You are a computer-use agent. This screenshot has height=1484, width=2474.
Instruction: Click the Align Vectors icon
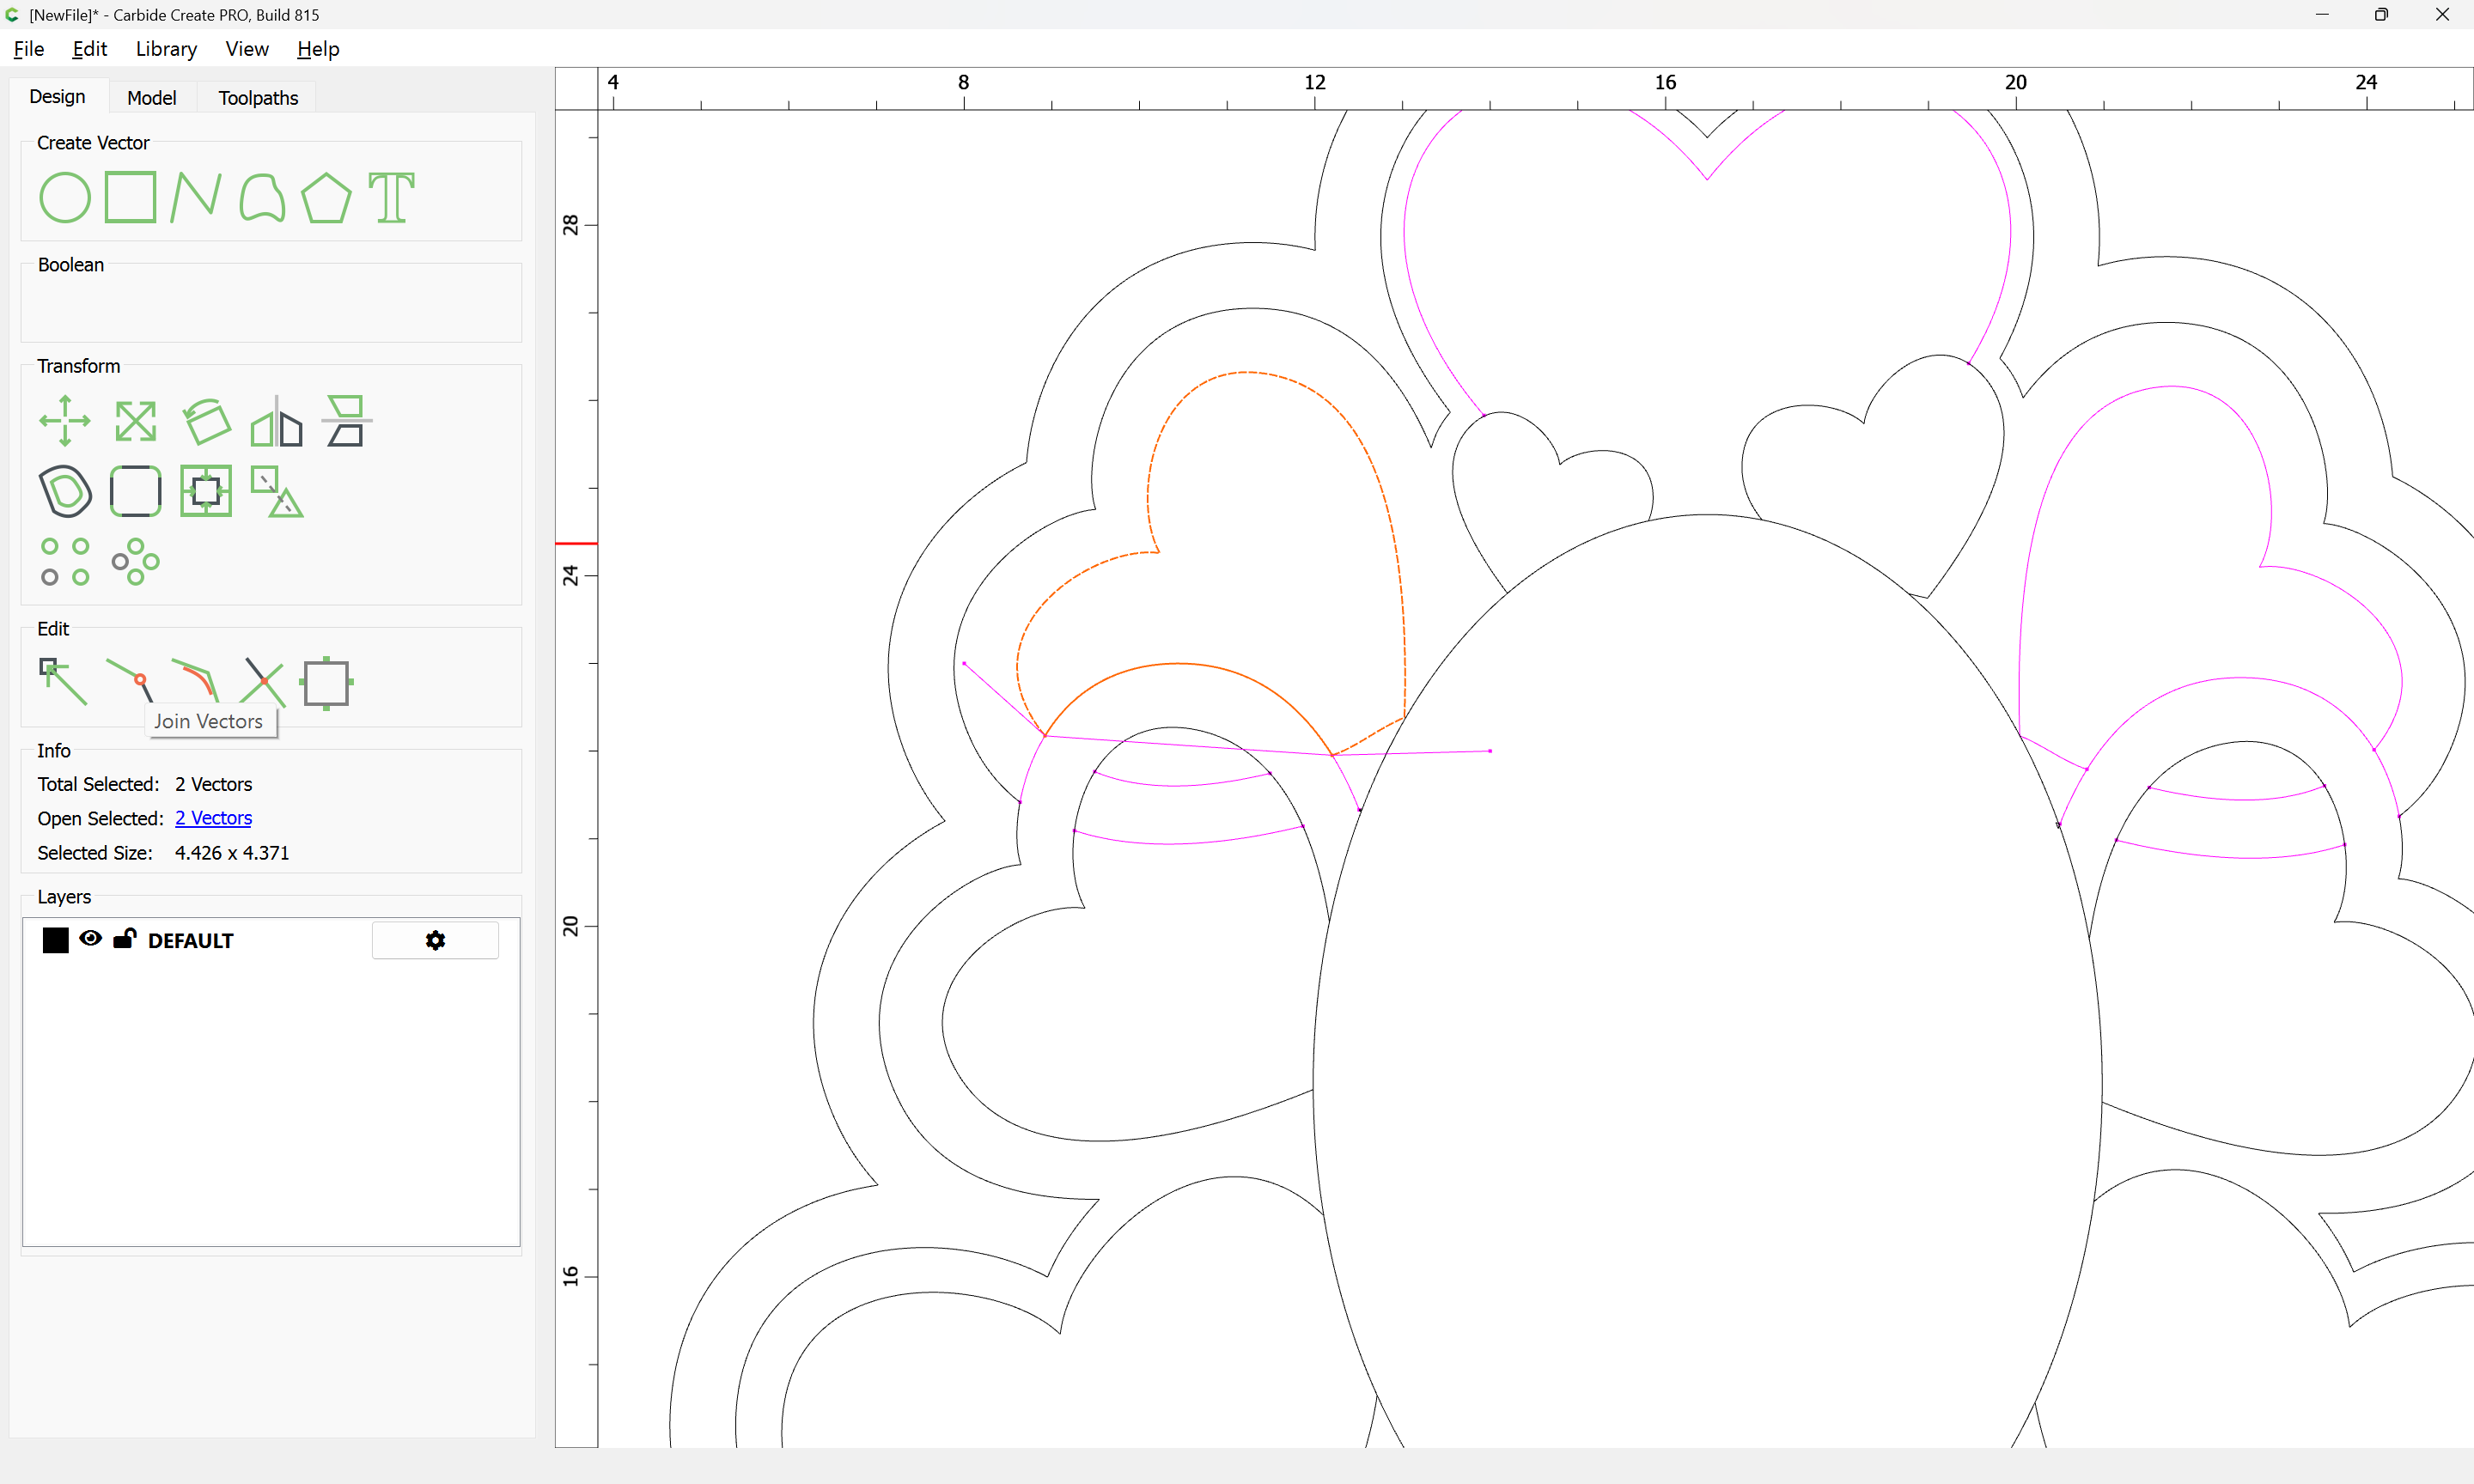(346, 420)
